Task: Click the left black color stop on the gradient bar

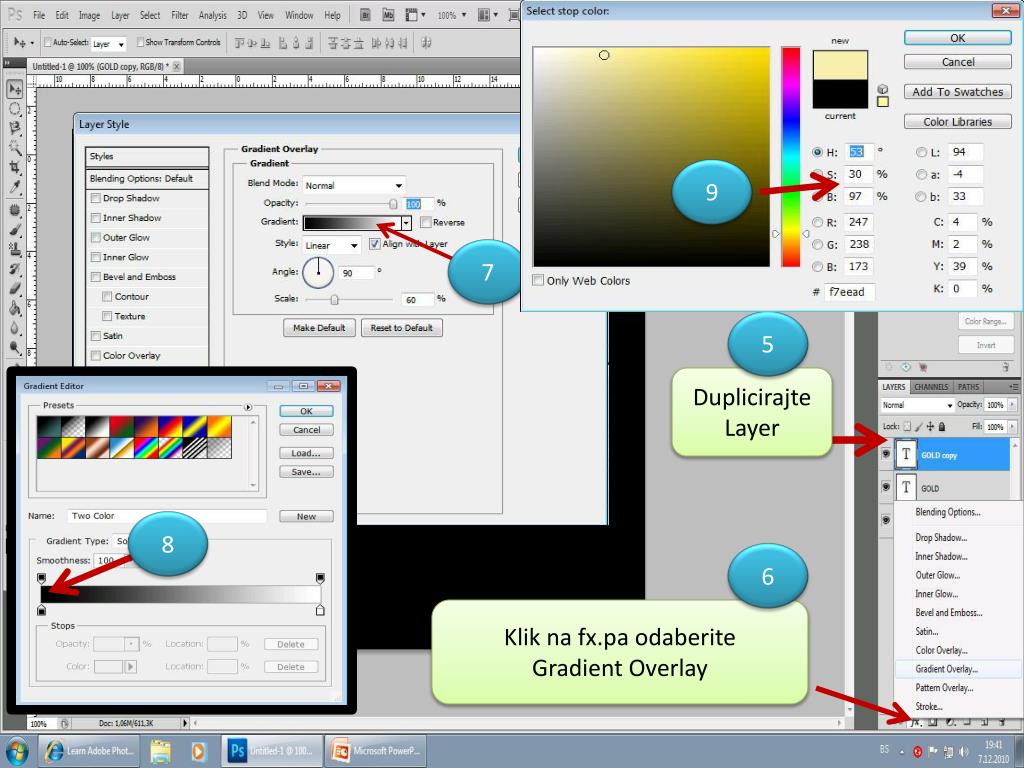Action: (x=42, y=610)
